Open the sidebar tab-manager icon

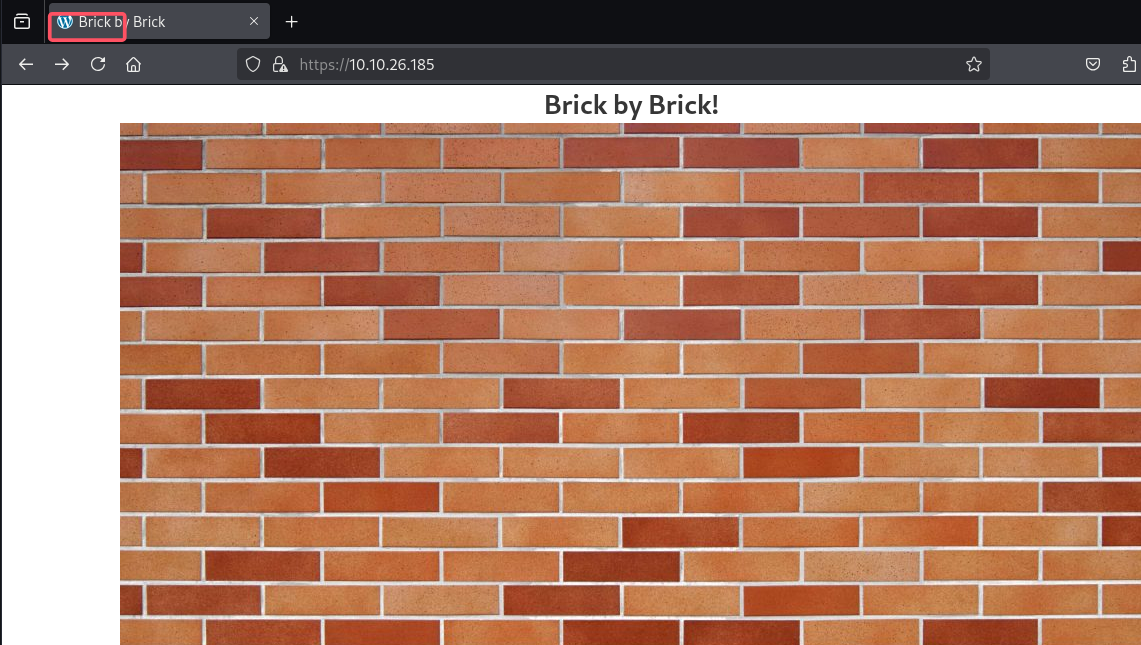click(21, 21)
